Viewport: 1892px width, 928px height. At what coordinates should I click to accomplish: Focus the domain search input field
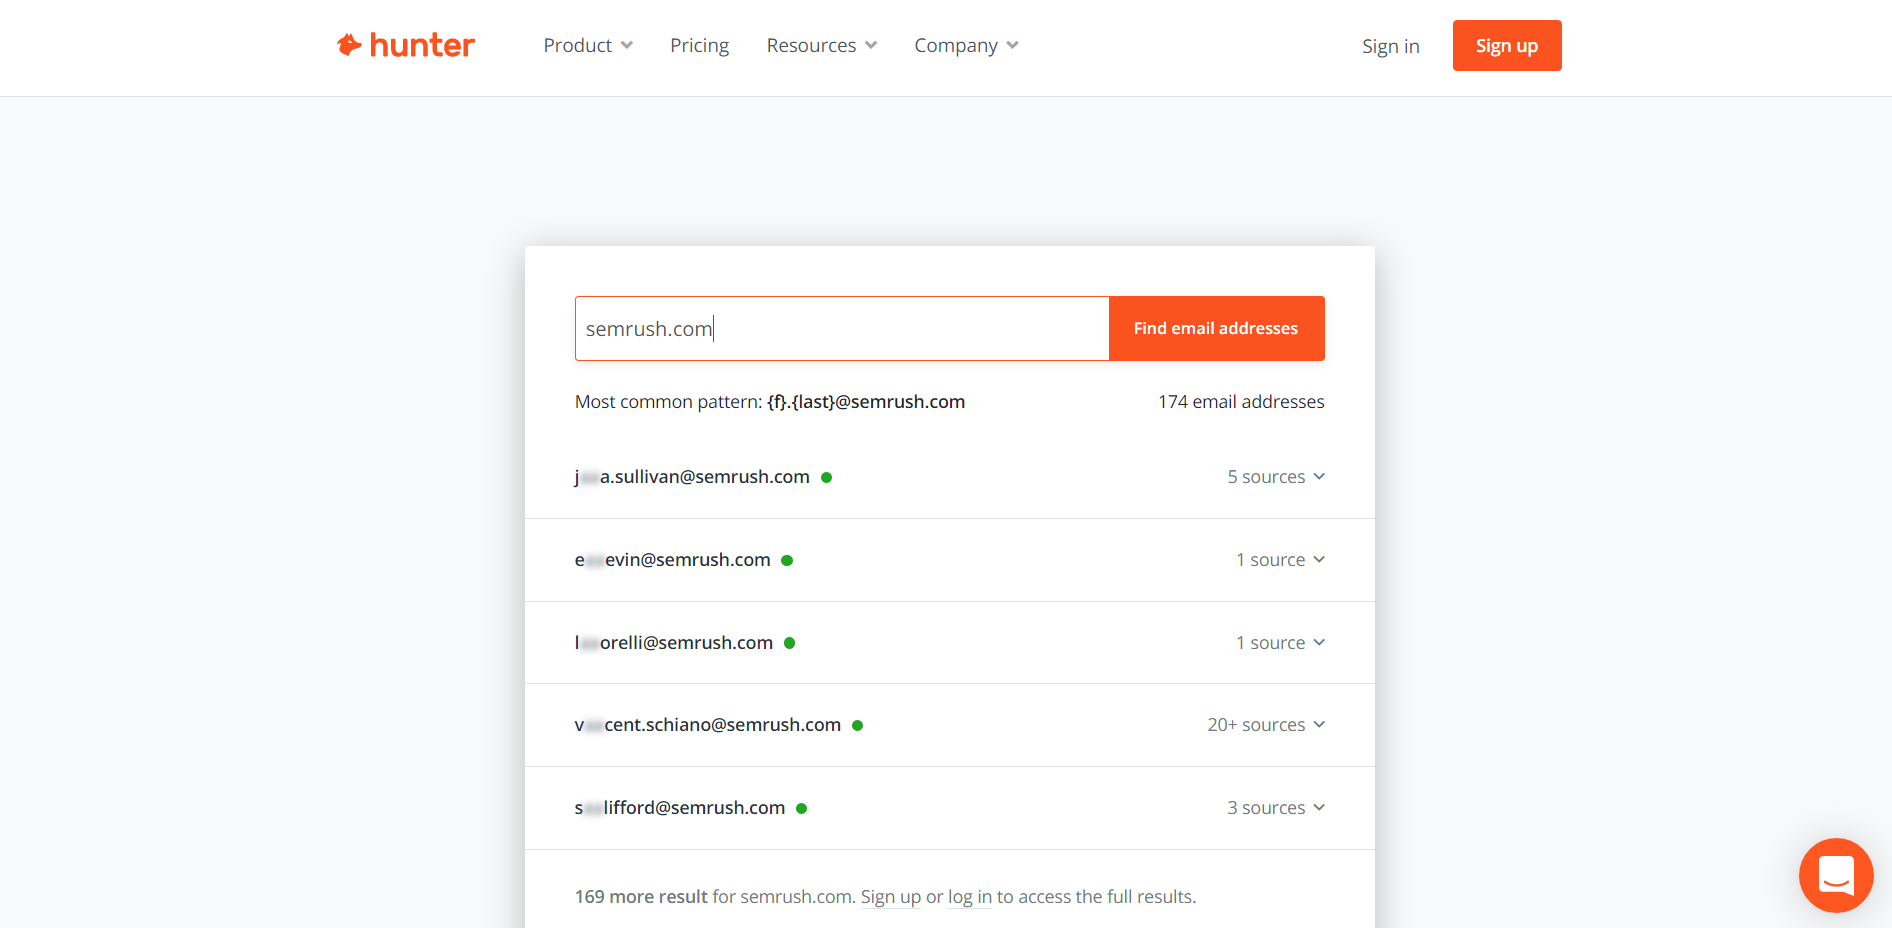pos(842,328)
